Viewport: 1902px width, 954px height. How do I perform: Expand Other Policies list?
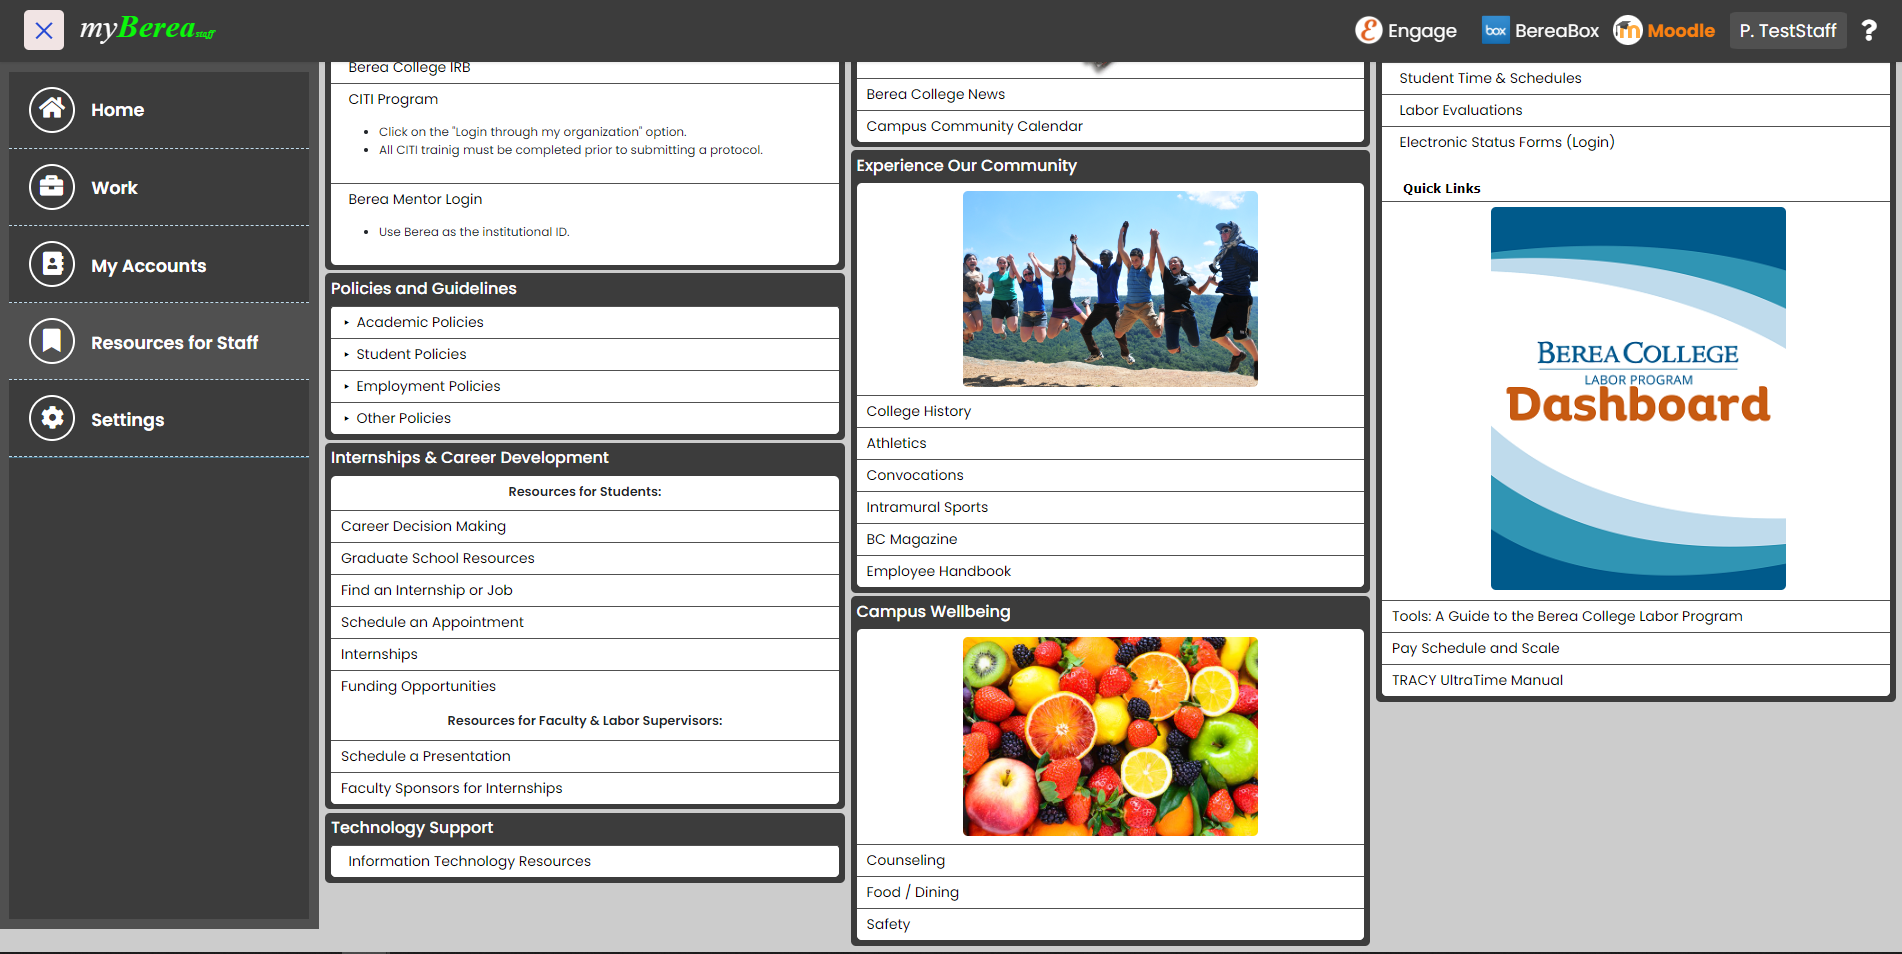[403, 418]
